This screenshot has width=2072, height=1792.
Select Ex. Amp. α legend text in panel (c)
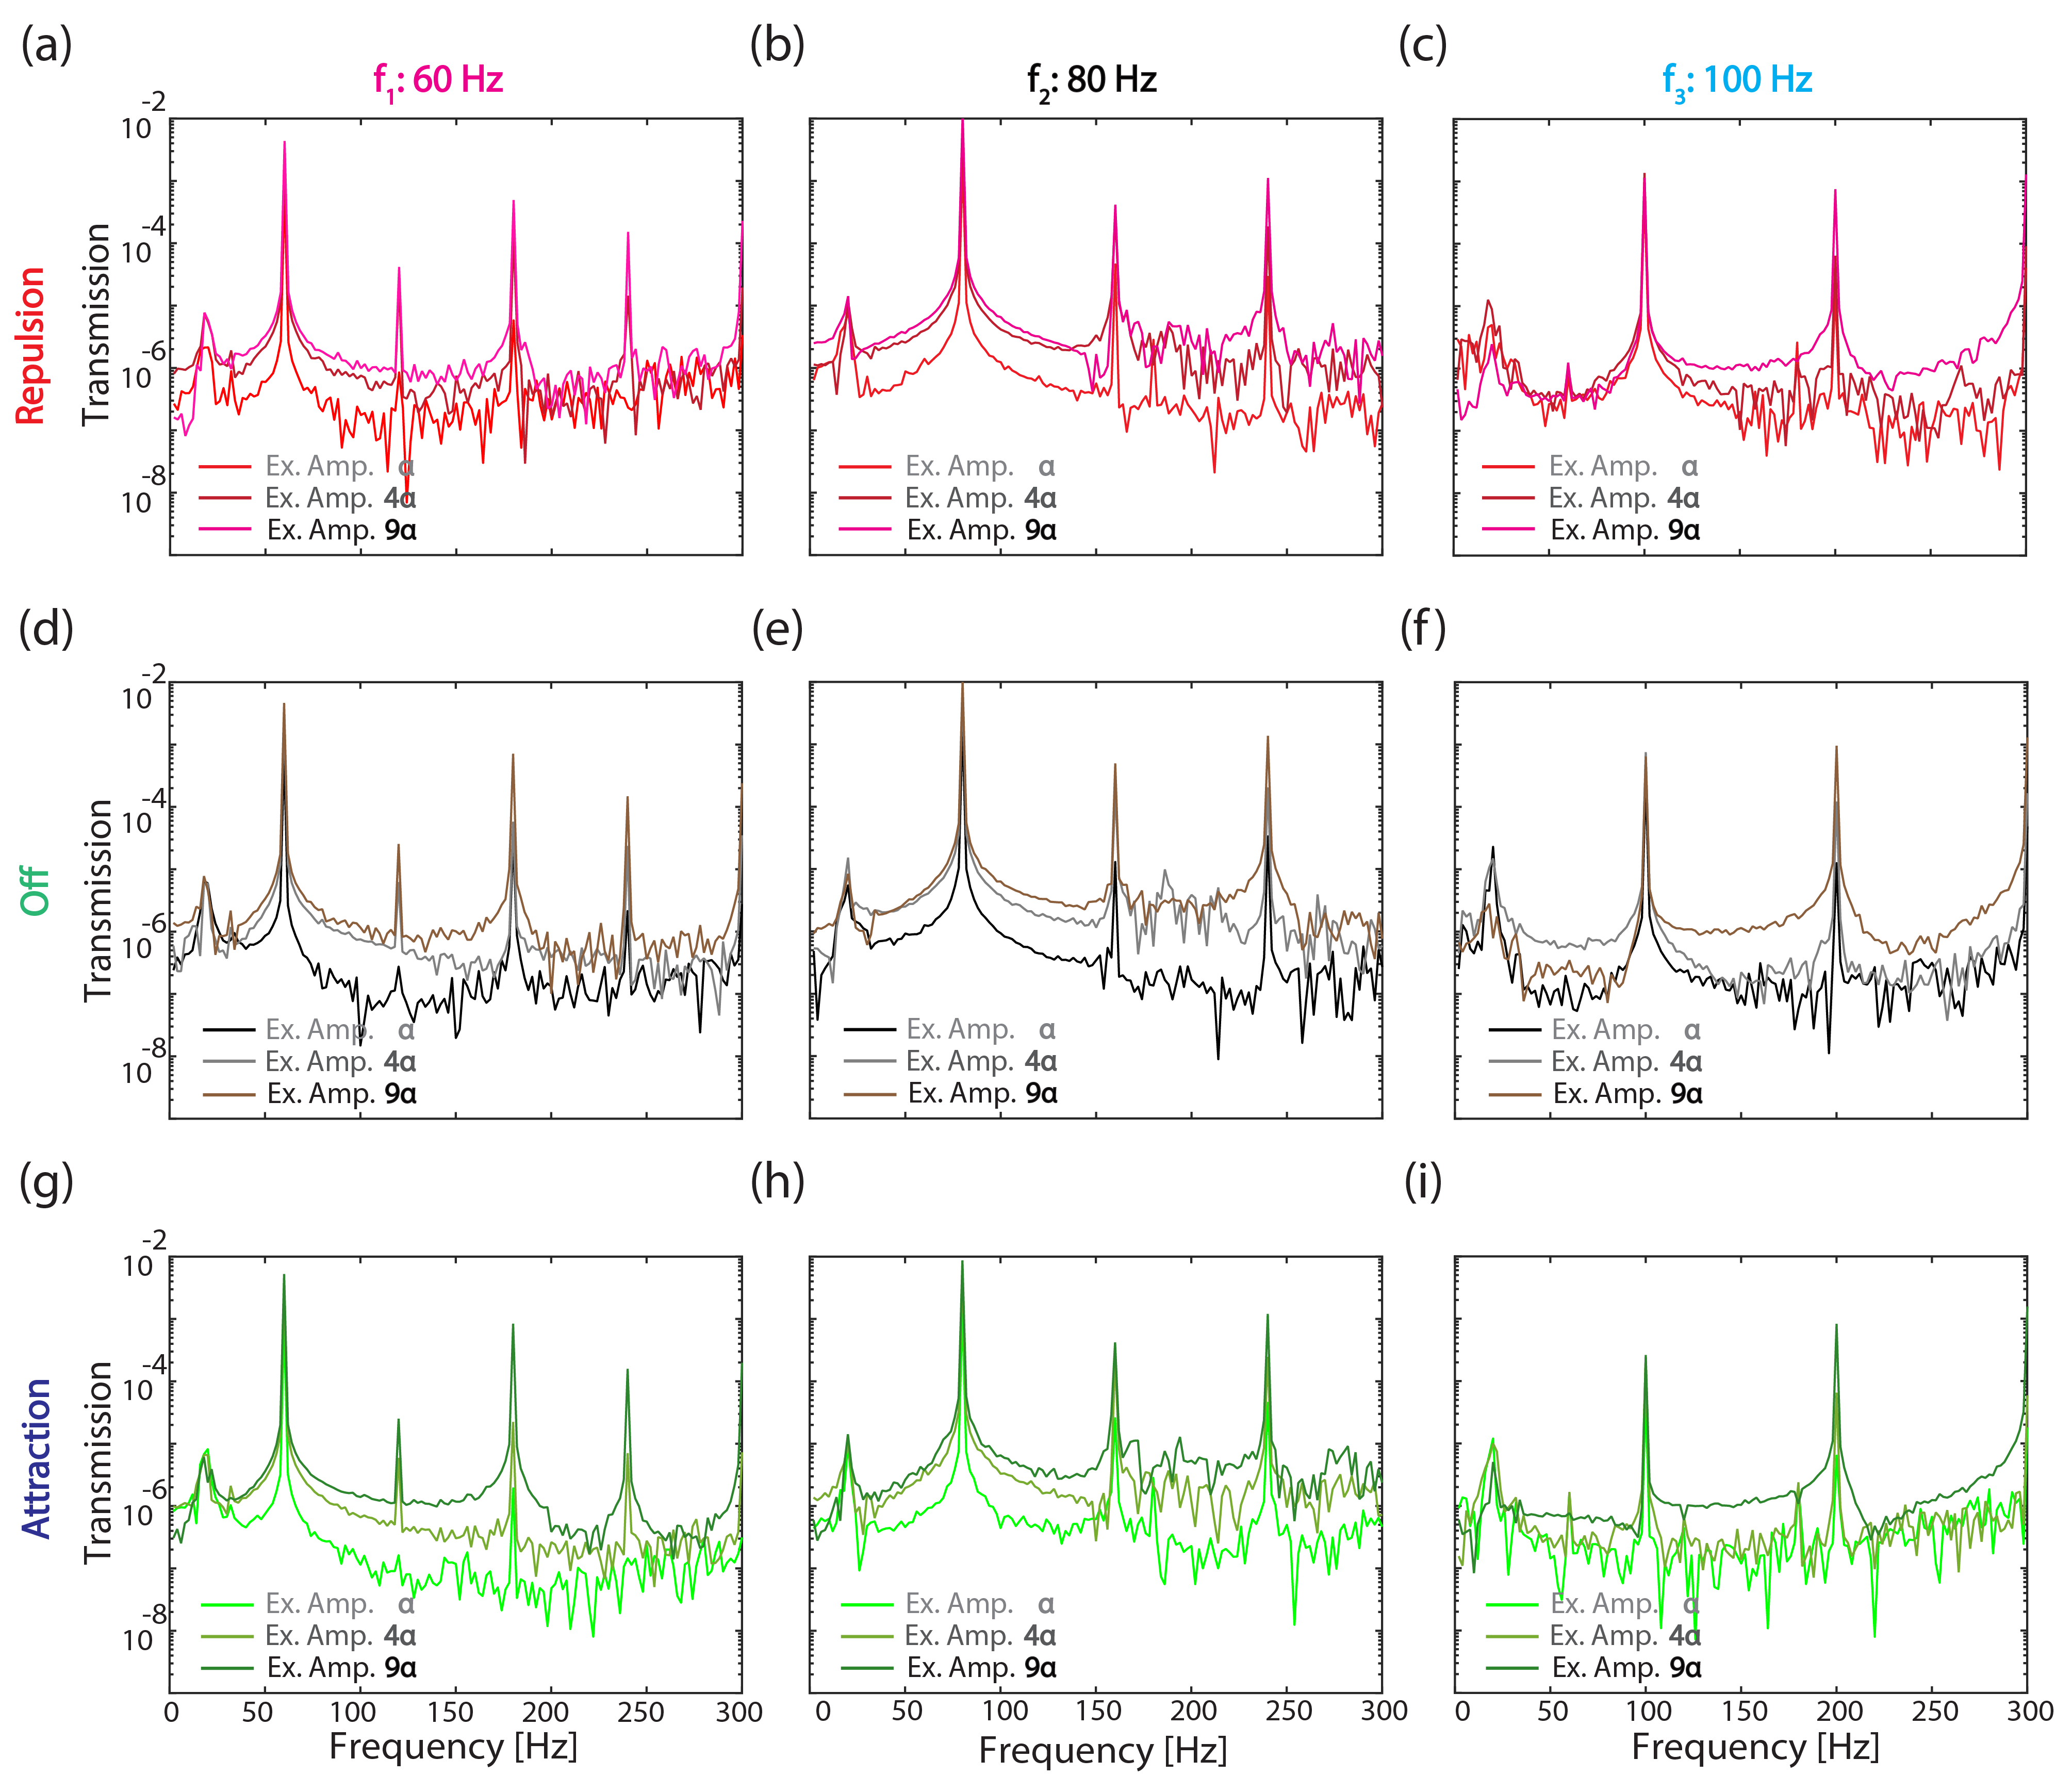click(x=1624, y=466)
